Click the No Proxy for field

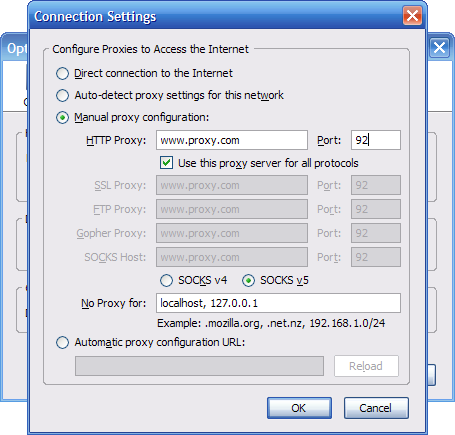pyautogui.click(x=278, y=303)
